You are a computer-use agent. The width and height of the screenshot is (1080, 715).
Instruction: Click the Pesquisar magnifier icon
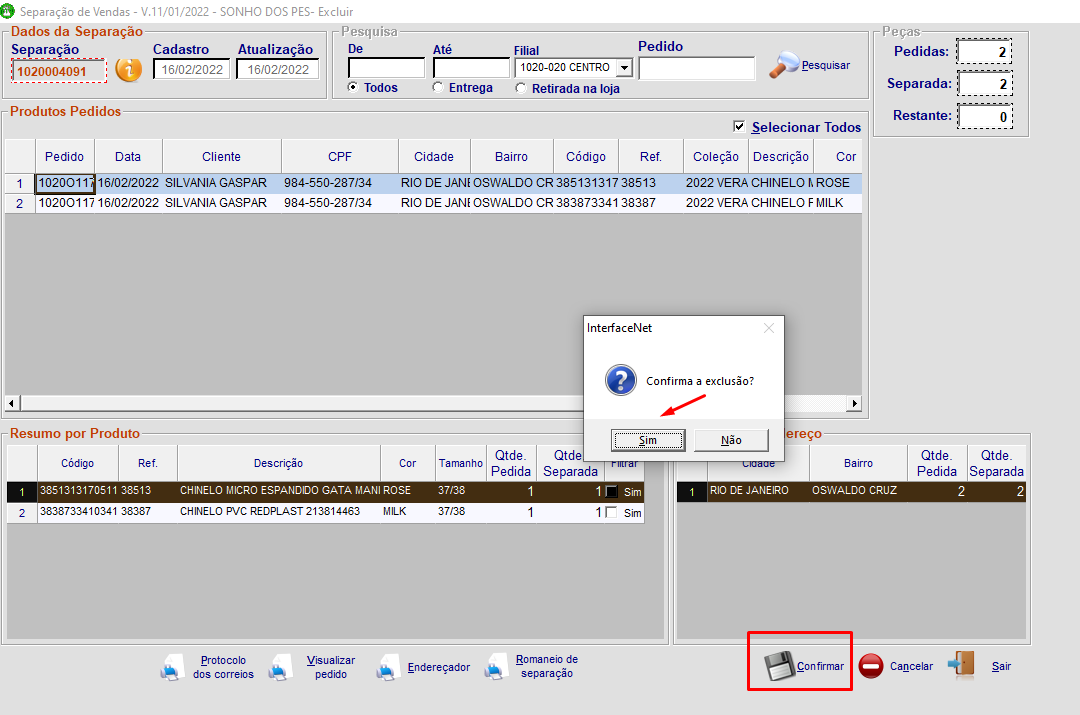tap(784, 65)
